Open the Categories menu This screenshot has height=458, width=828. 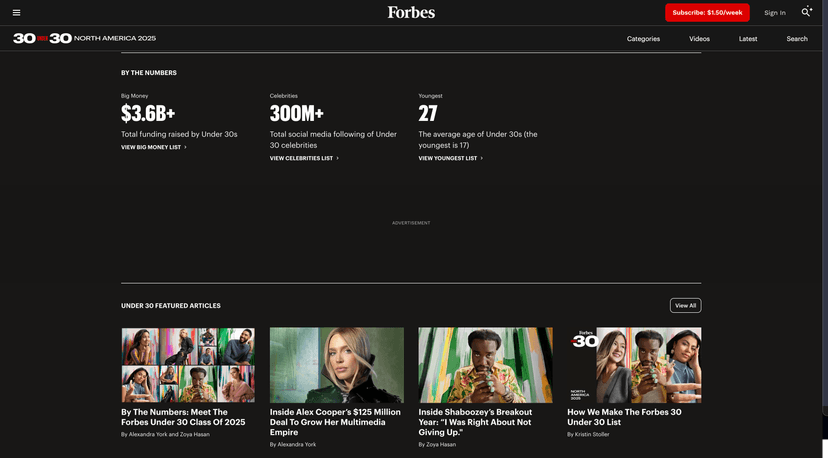point(643,39)
